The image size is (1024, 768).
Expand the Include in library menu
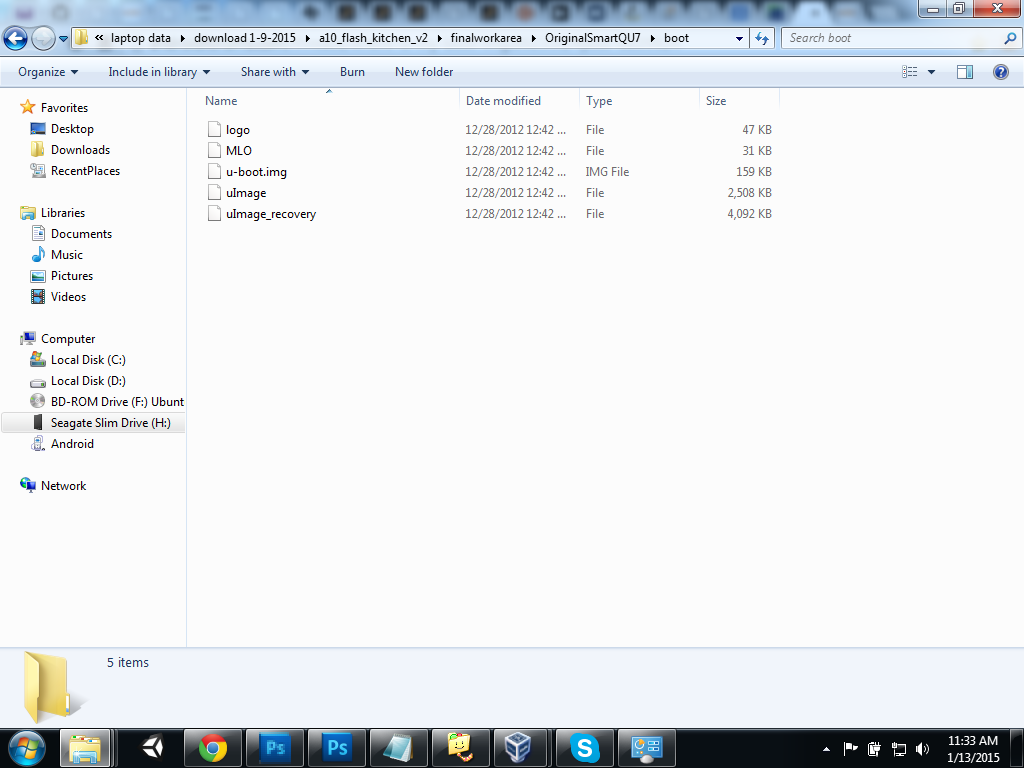(159, 72)
